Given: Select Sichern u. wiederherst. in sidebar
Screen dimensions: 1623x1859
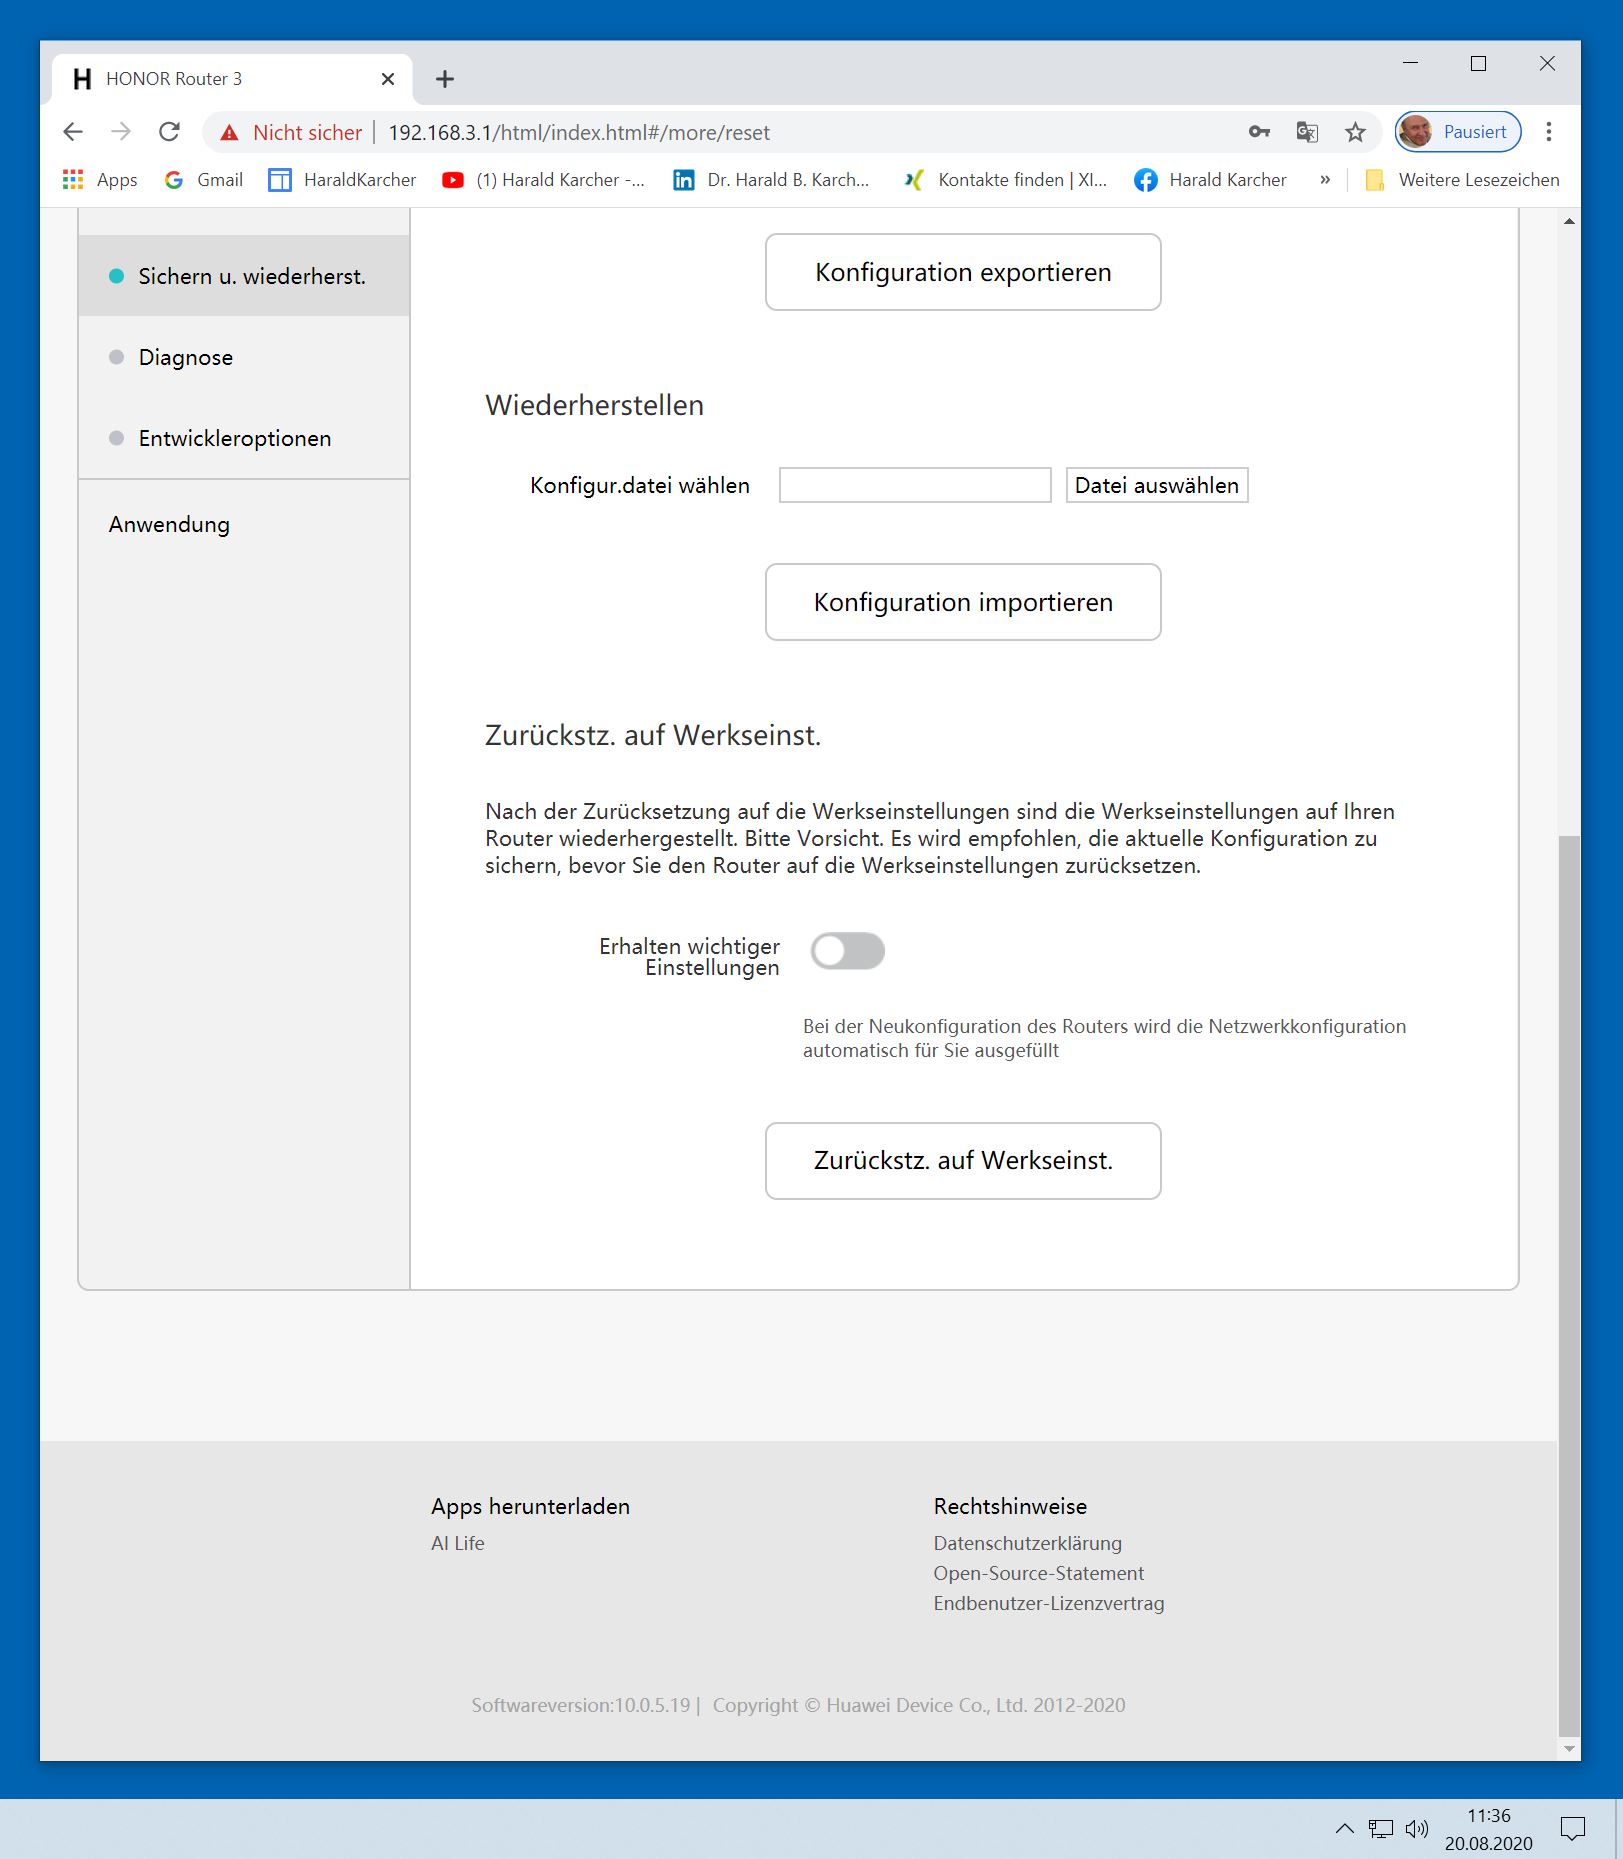Looking at the screenshot, I should 244,276.
